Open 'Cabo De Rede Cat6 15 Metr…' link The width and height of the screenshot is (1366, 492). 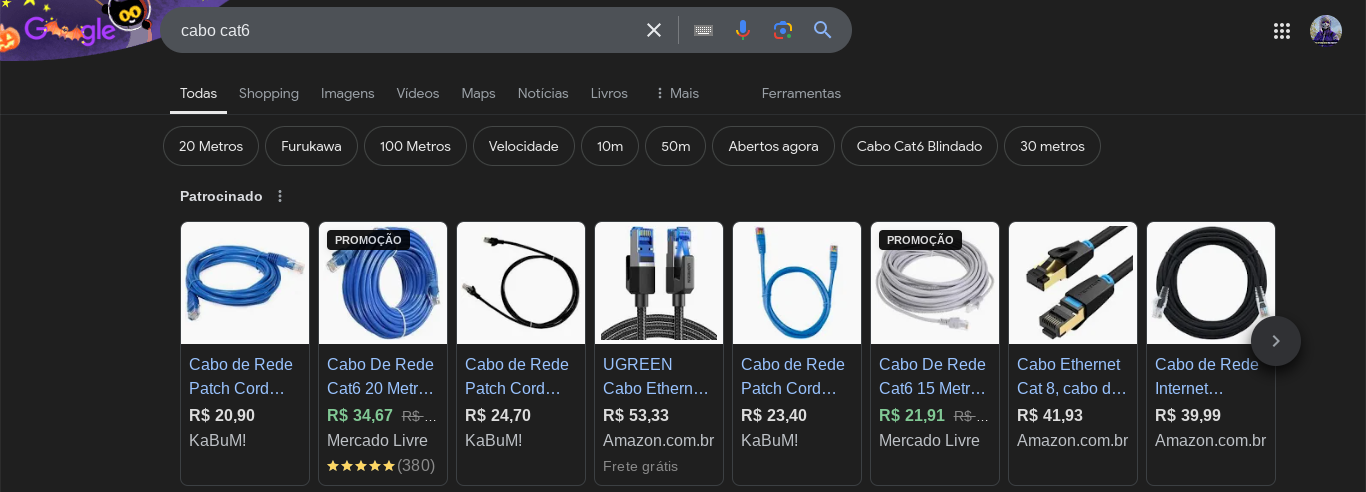point(933,376)
